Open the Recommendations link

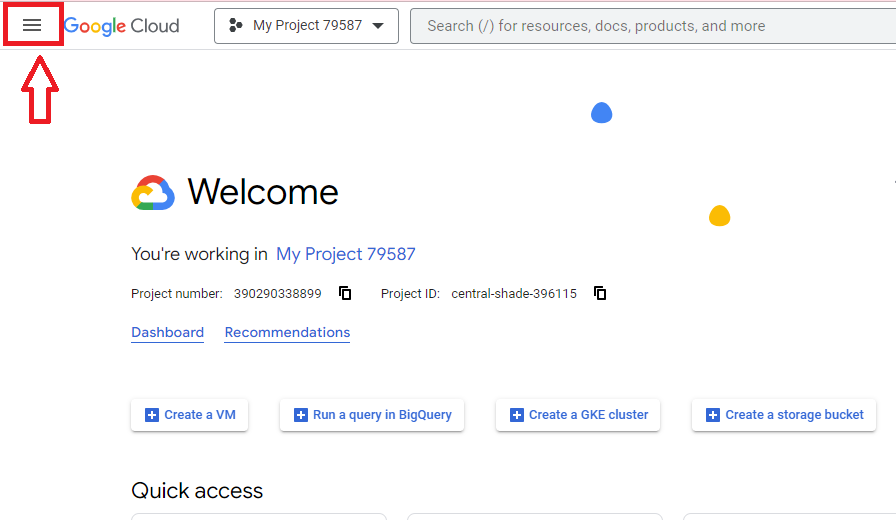tap(287, 333)
